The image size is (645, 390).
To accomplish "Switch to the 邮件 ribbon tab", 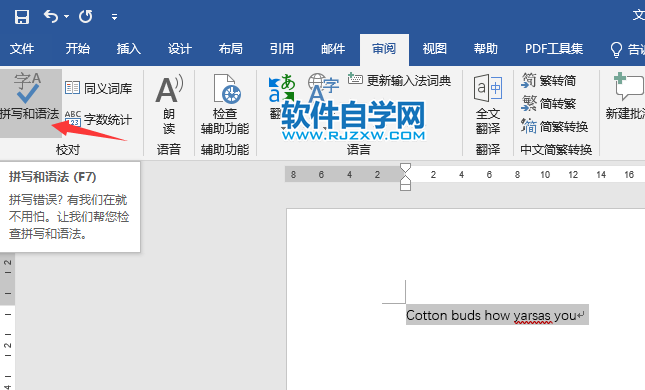I will point(333,49).
